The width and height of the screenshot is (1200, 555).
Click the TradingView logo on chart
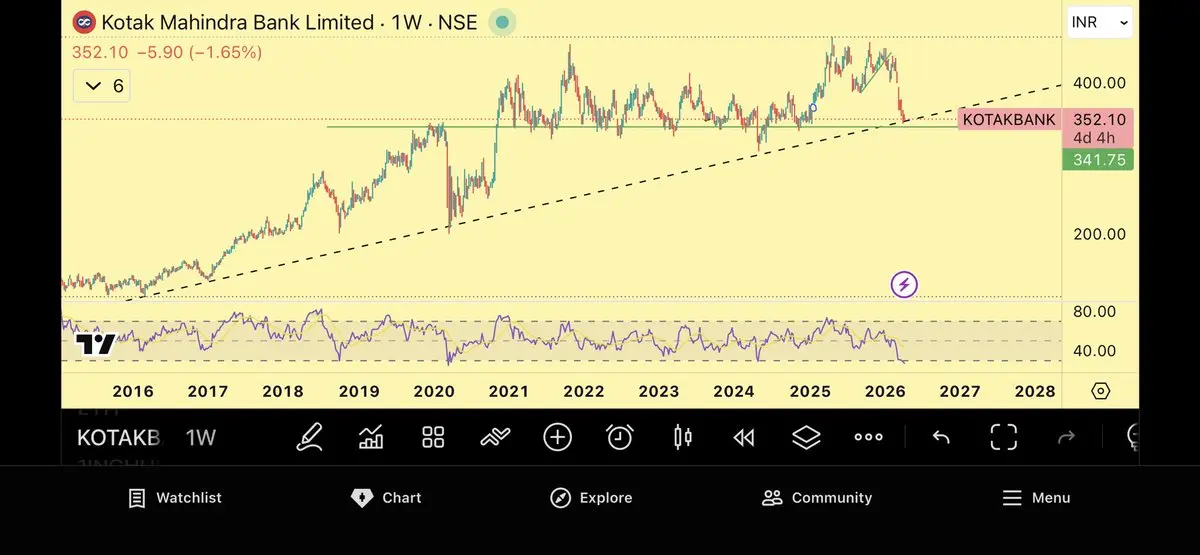96,345
